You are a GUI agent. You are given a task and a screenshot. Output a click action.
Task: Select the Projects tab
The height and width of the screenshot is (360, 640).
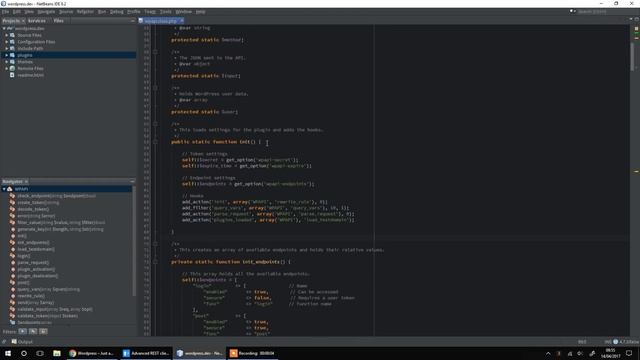11,20
